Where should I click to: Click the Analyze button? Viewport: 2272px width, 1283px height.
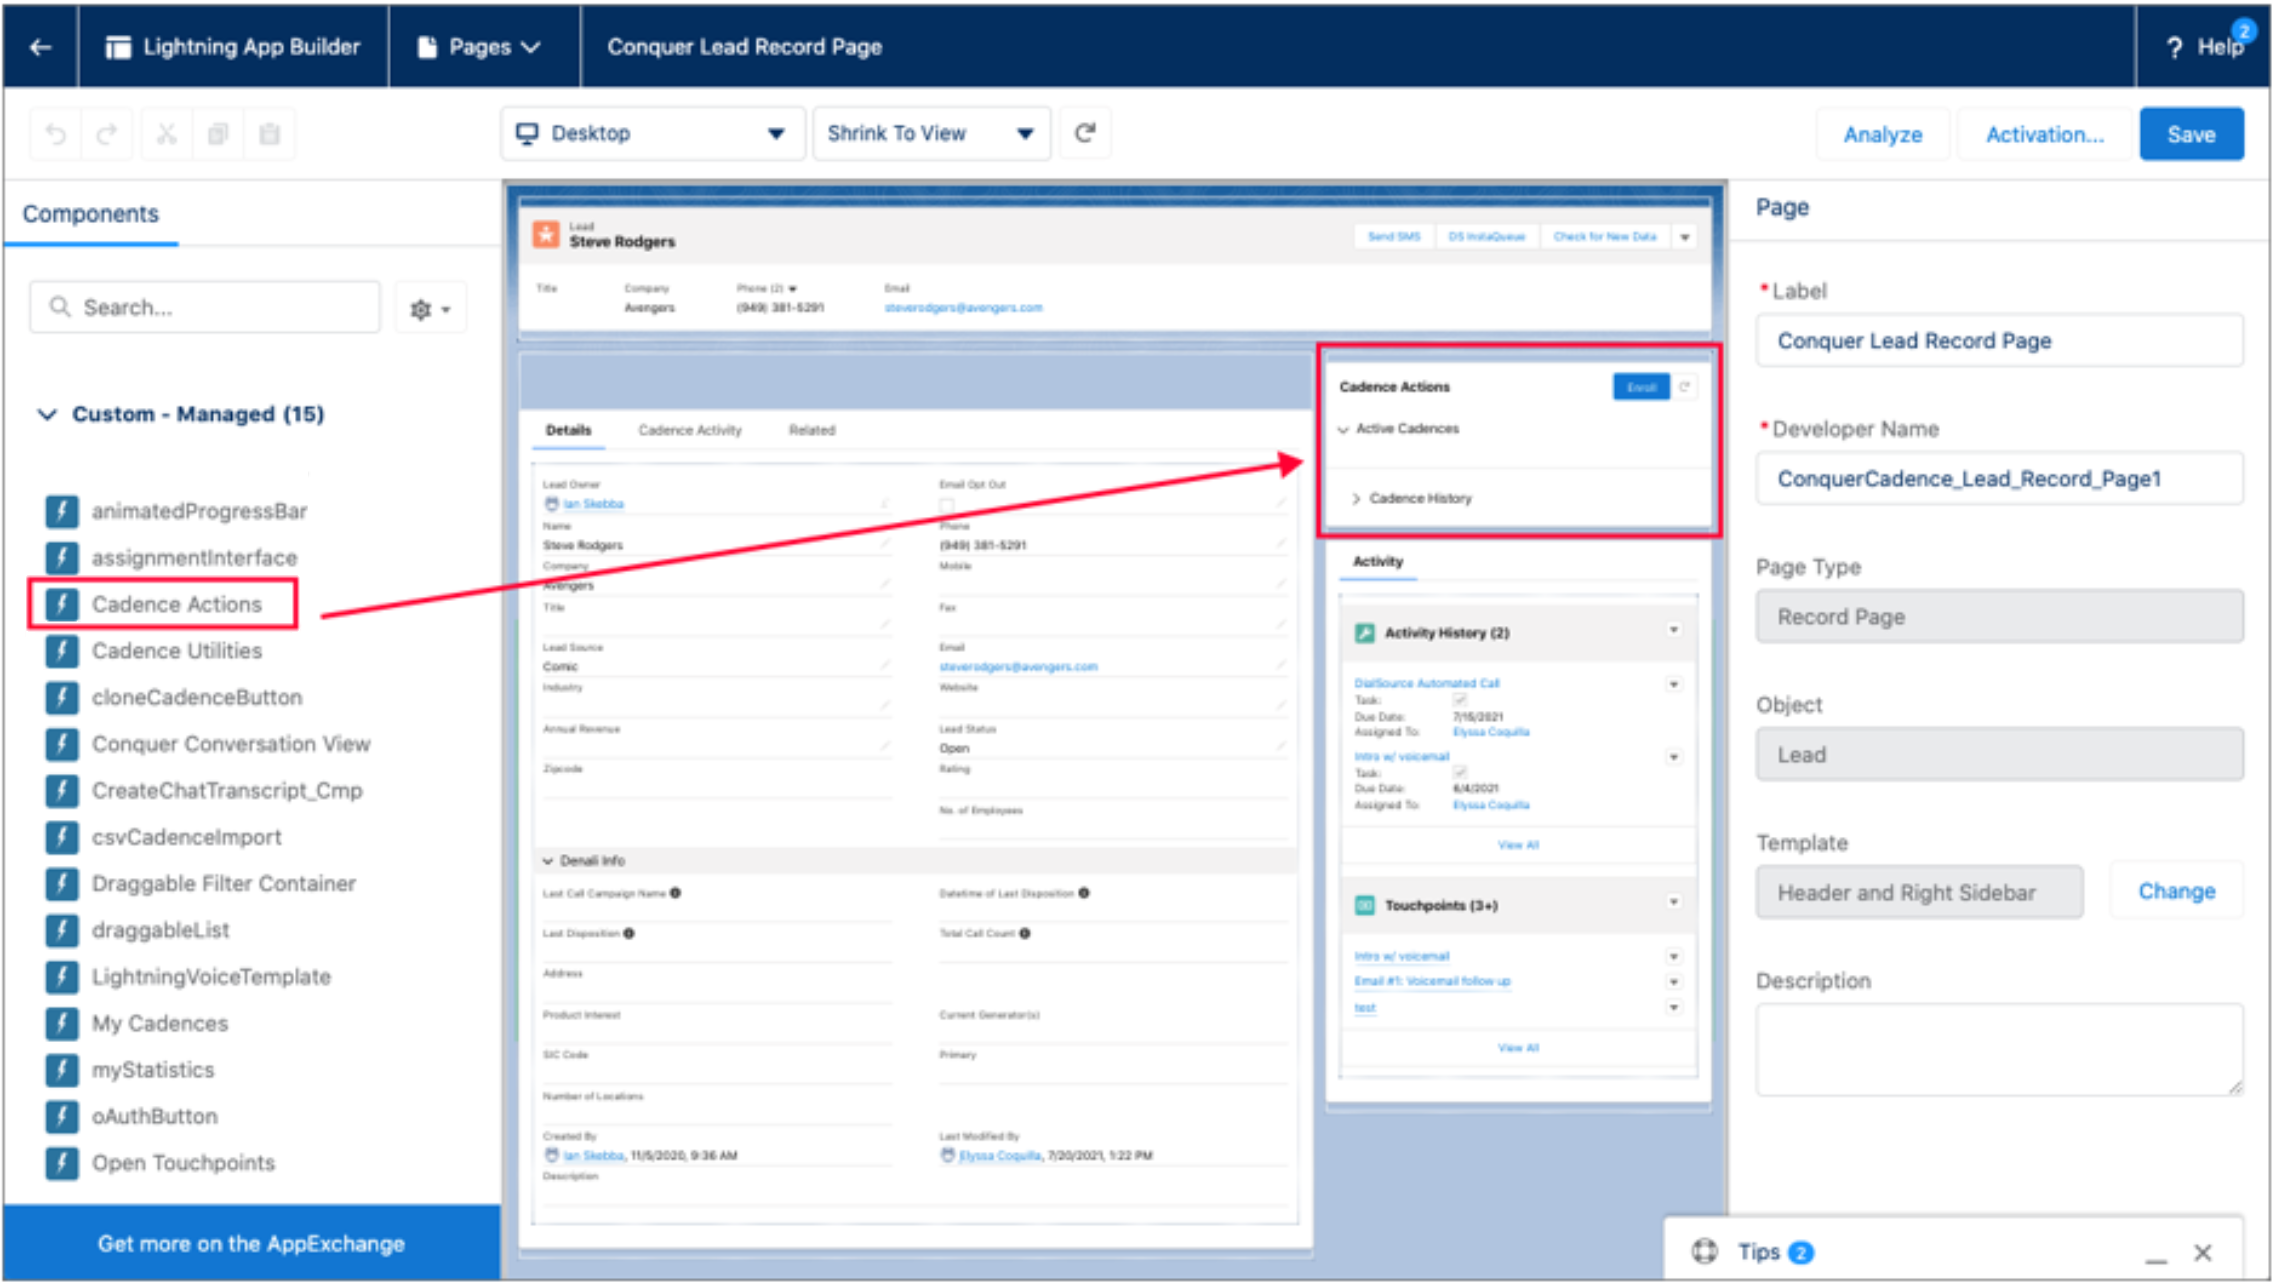click(1883, 134)
